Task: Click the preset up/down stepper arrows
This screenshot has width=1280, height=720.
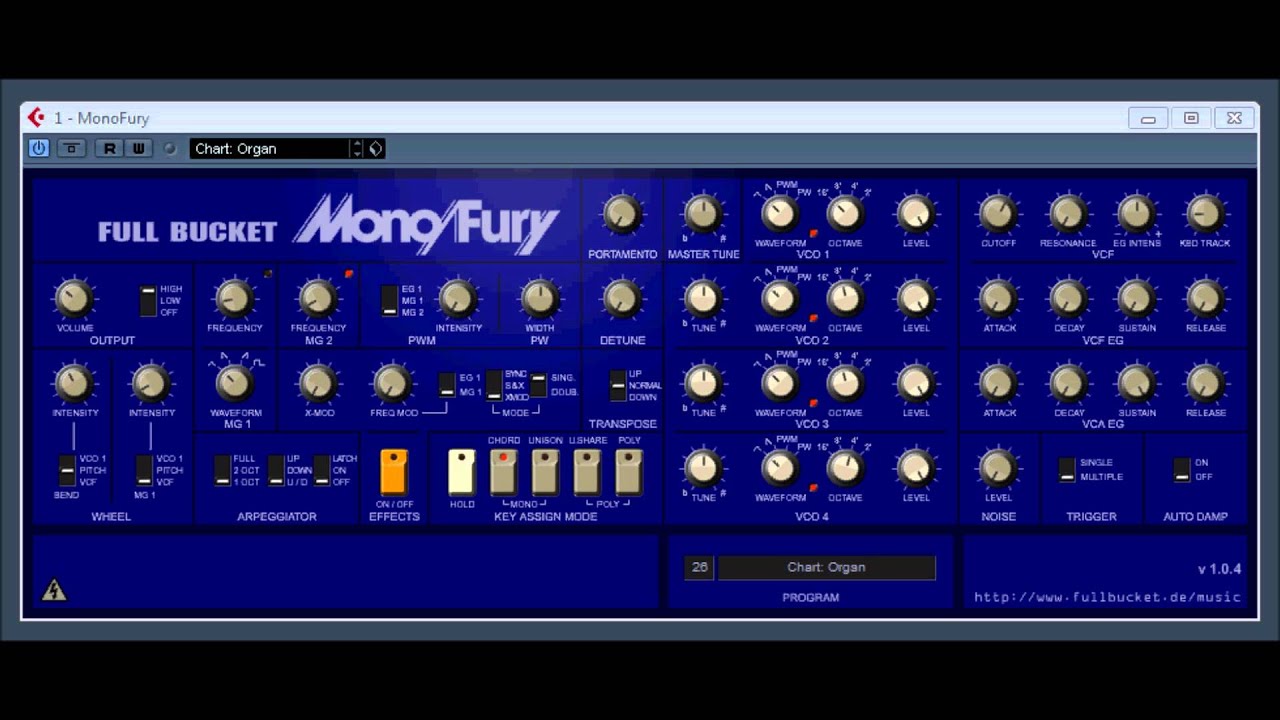Action: [x=356, y=148]
